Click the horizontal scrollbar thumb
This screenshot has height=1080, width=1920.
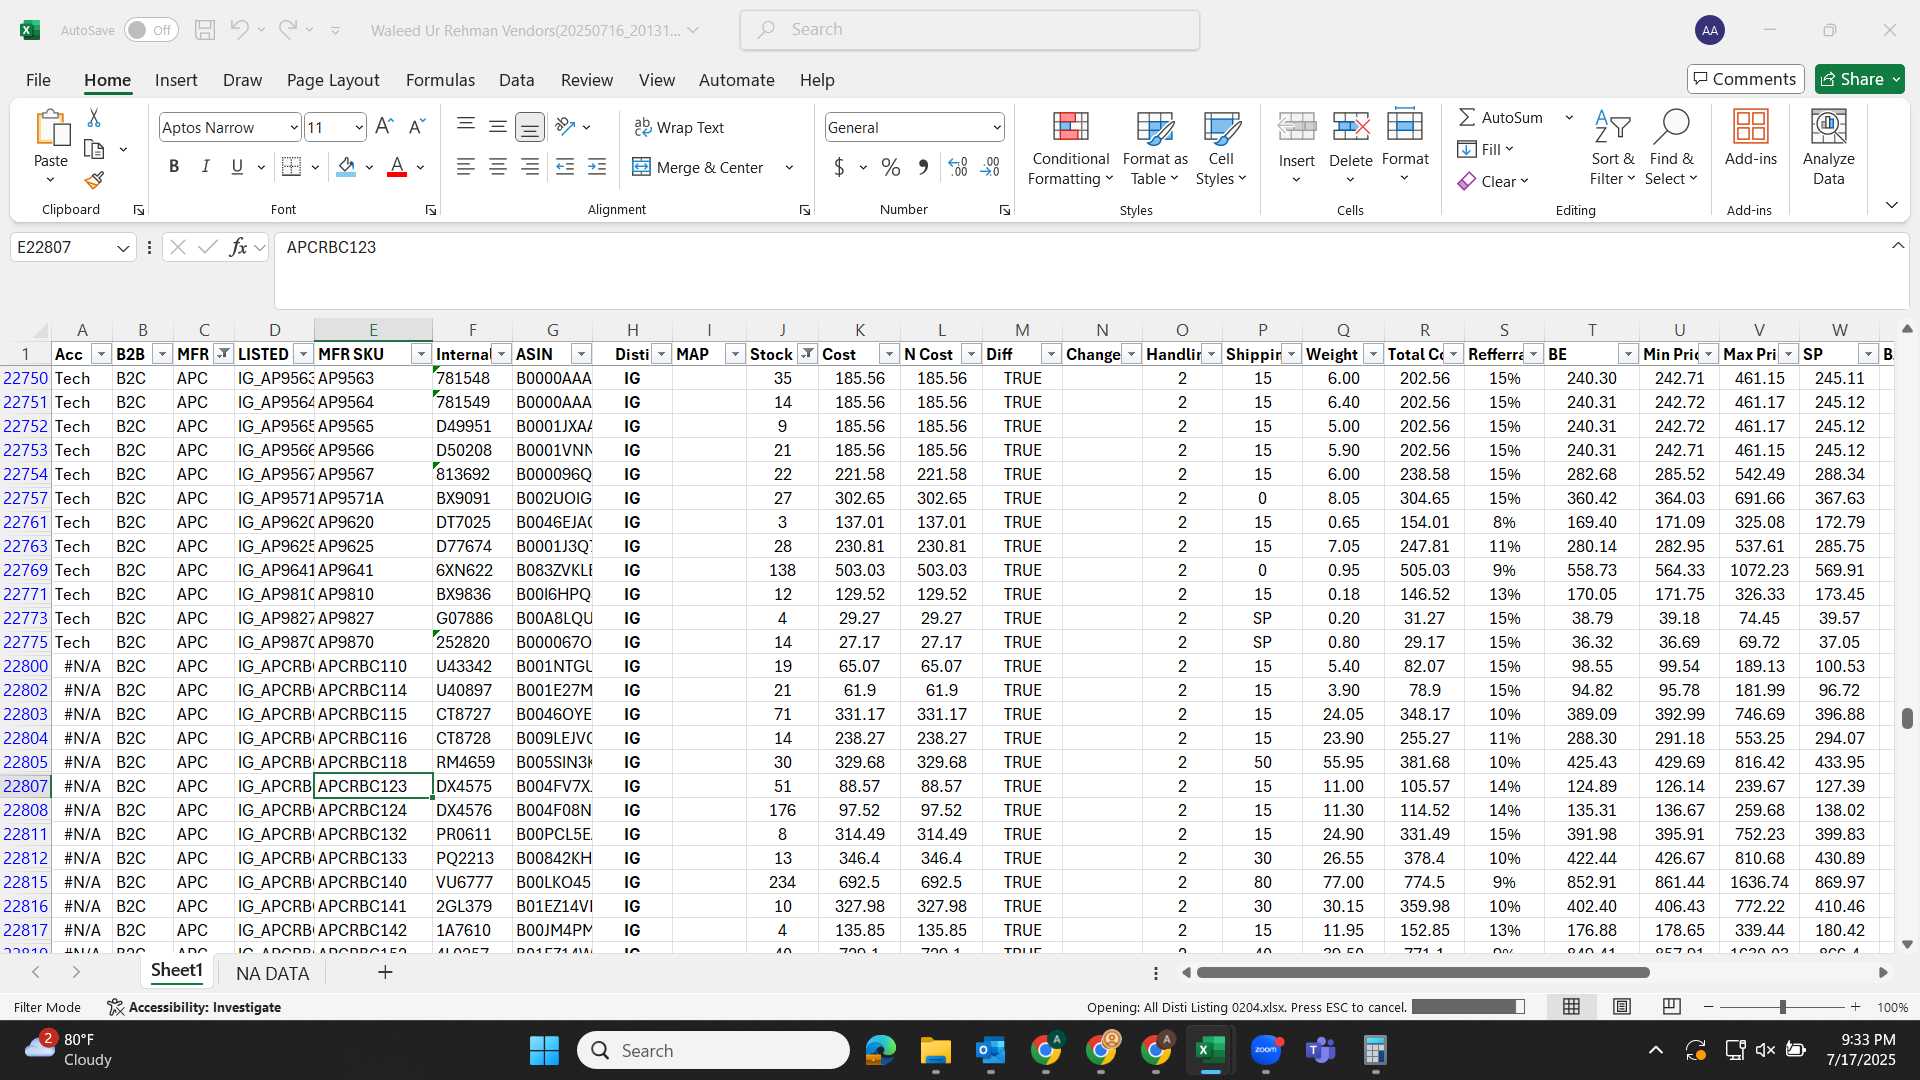[1423, 972]
